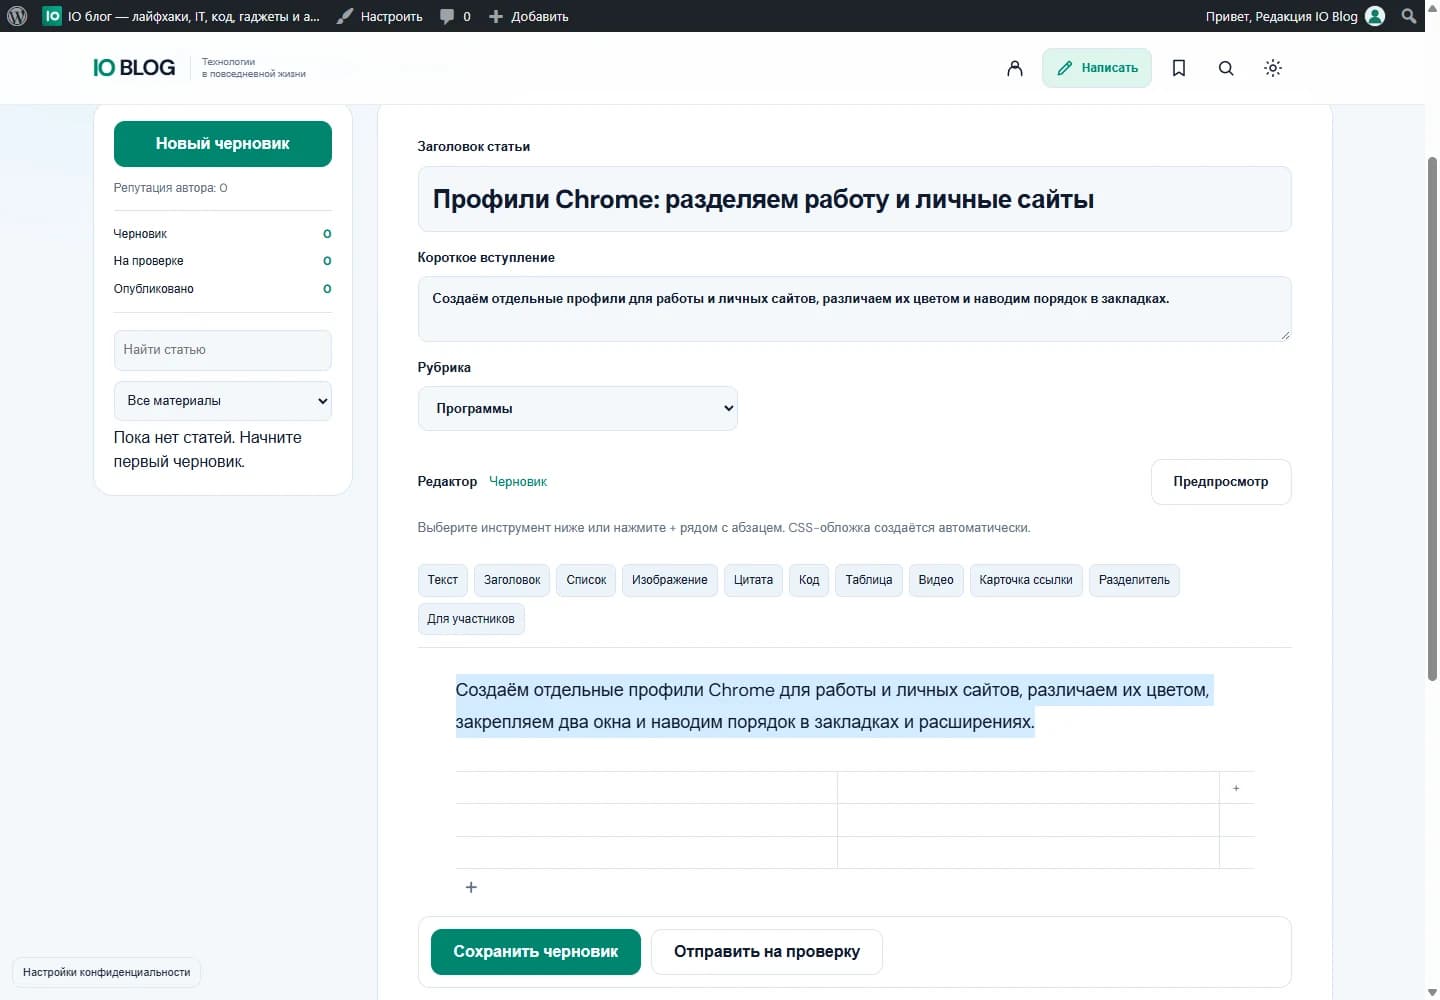Viewport: 1440px width, 1000px height.
Task: Insert a Таблица block
Action: tap(869, 580)
